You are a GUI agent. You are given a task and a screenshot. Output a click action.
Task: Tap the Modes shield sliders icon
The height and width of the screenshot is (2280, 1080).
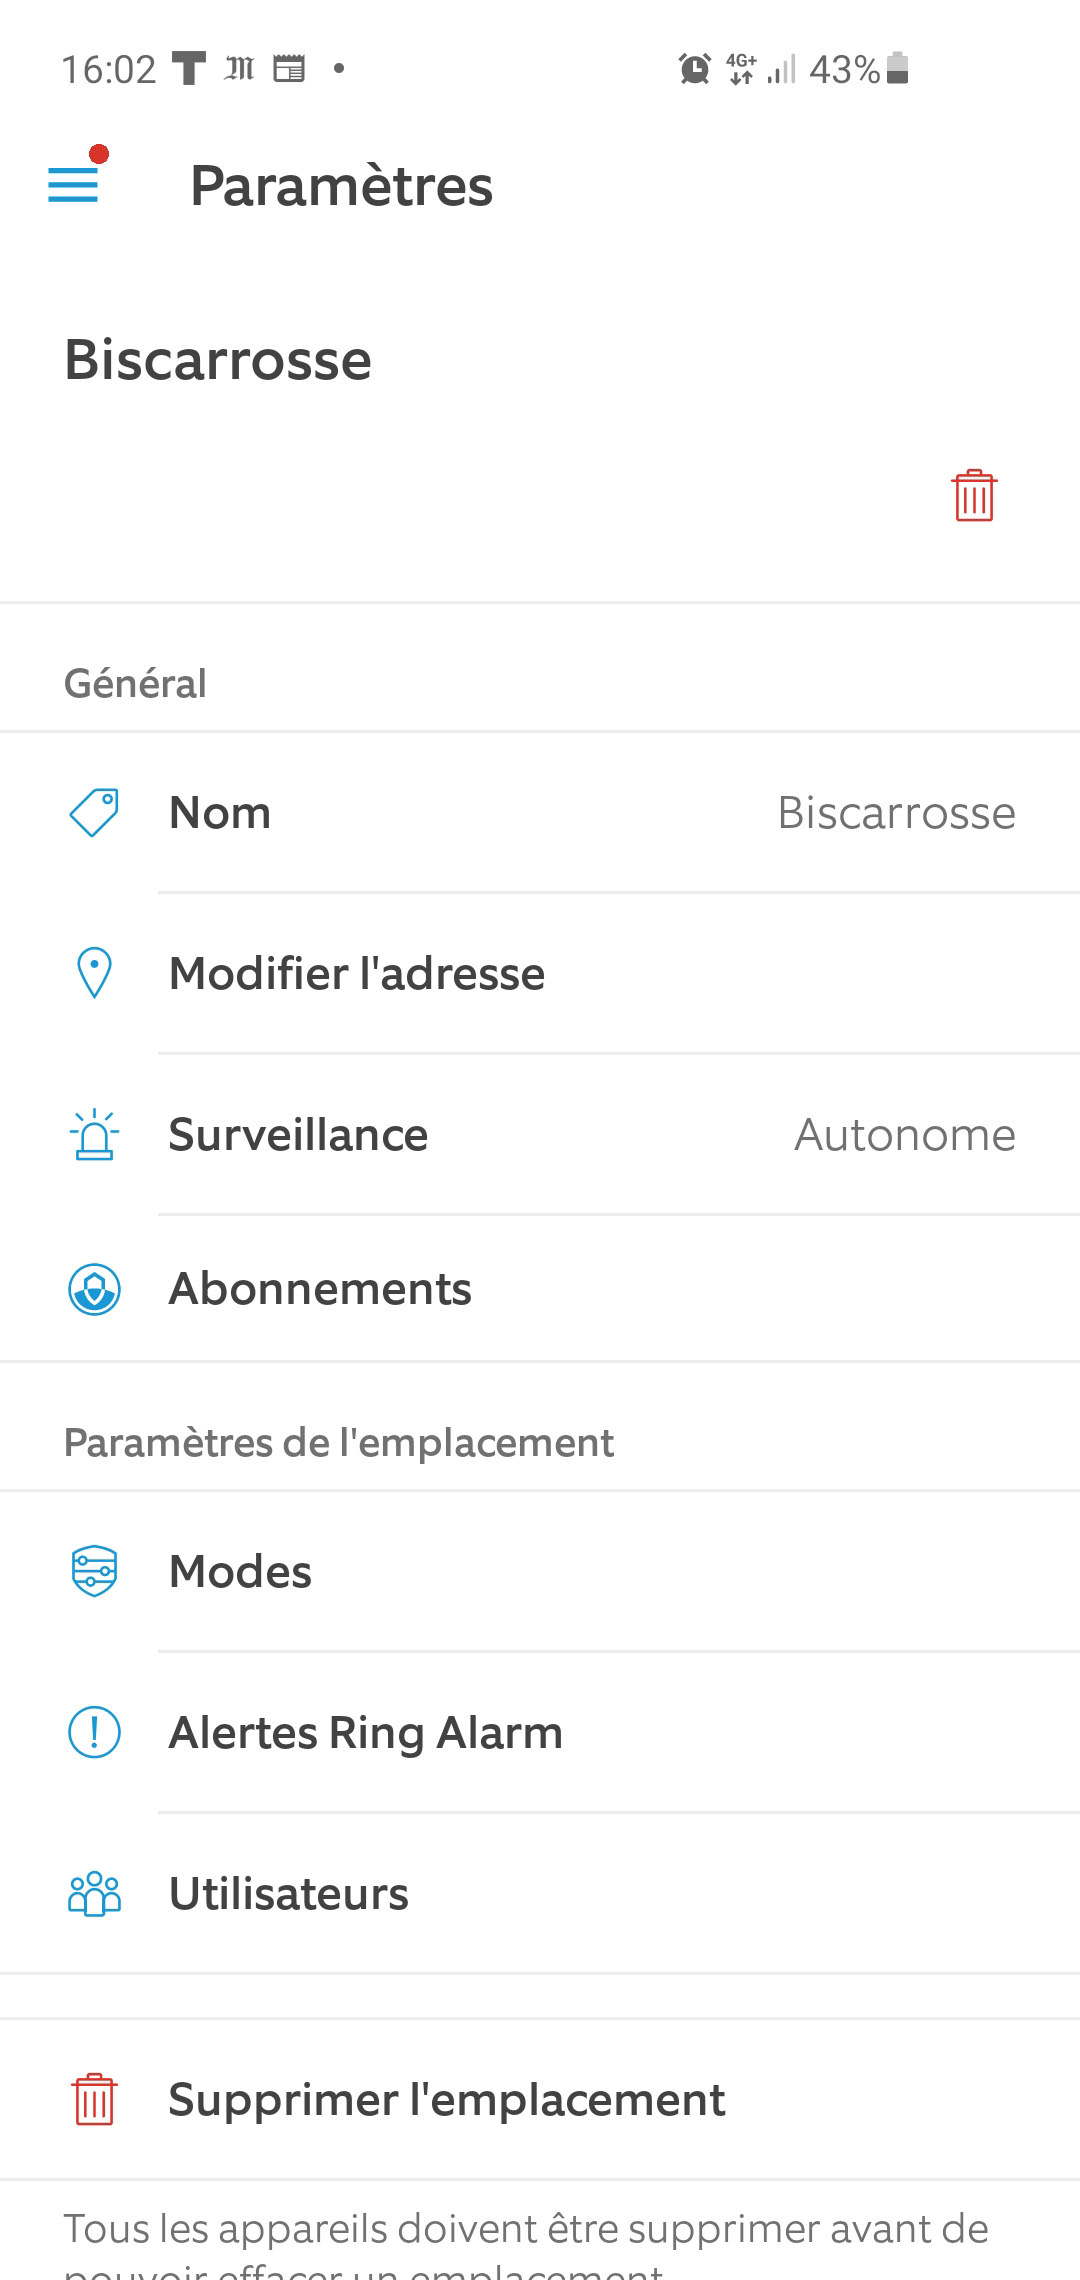click(94, 1571)
